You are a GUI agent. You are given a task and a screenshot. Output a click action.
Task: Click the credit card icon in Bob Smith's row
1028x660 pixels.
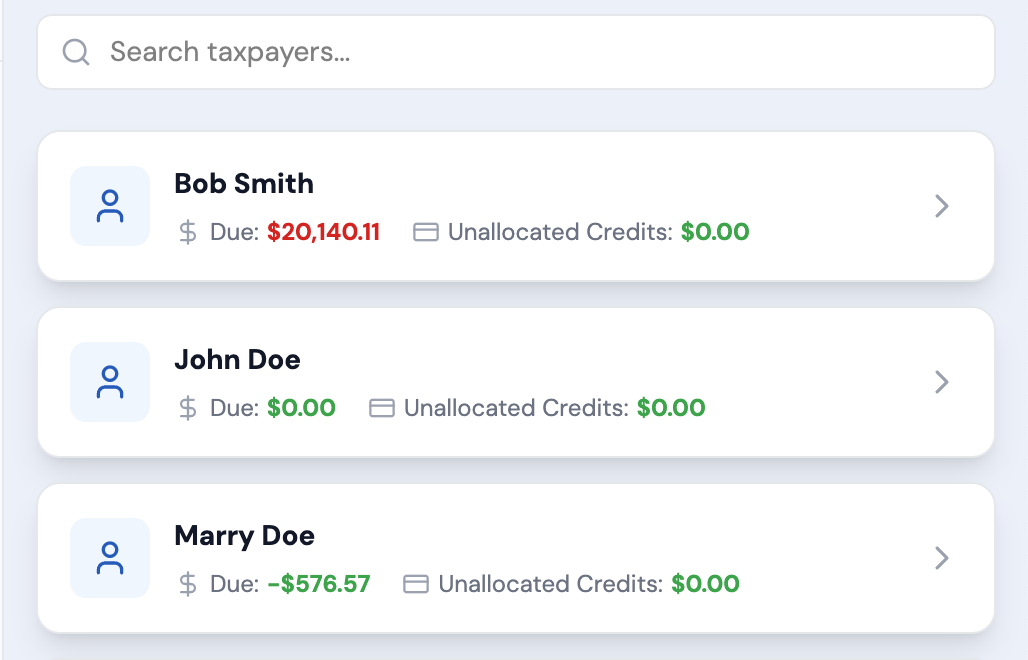click(426, 233)
